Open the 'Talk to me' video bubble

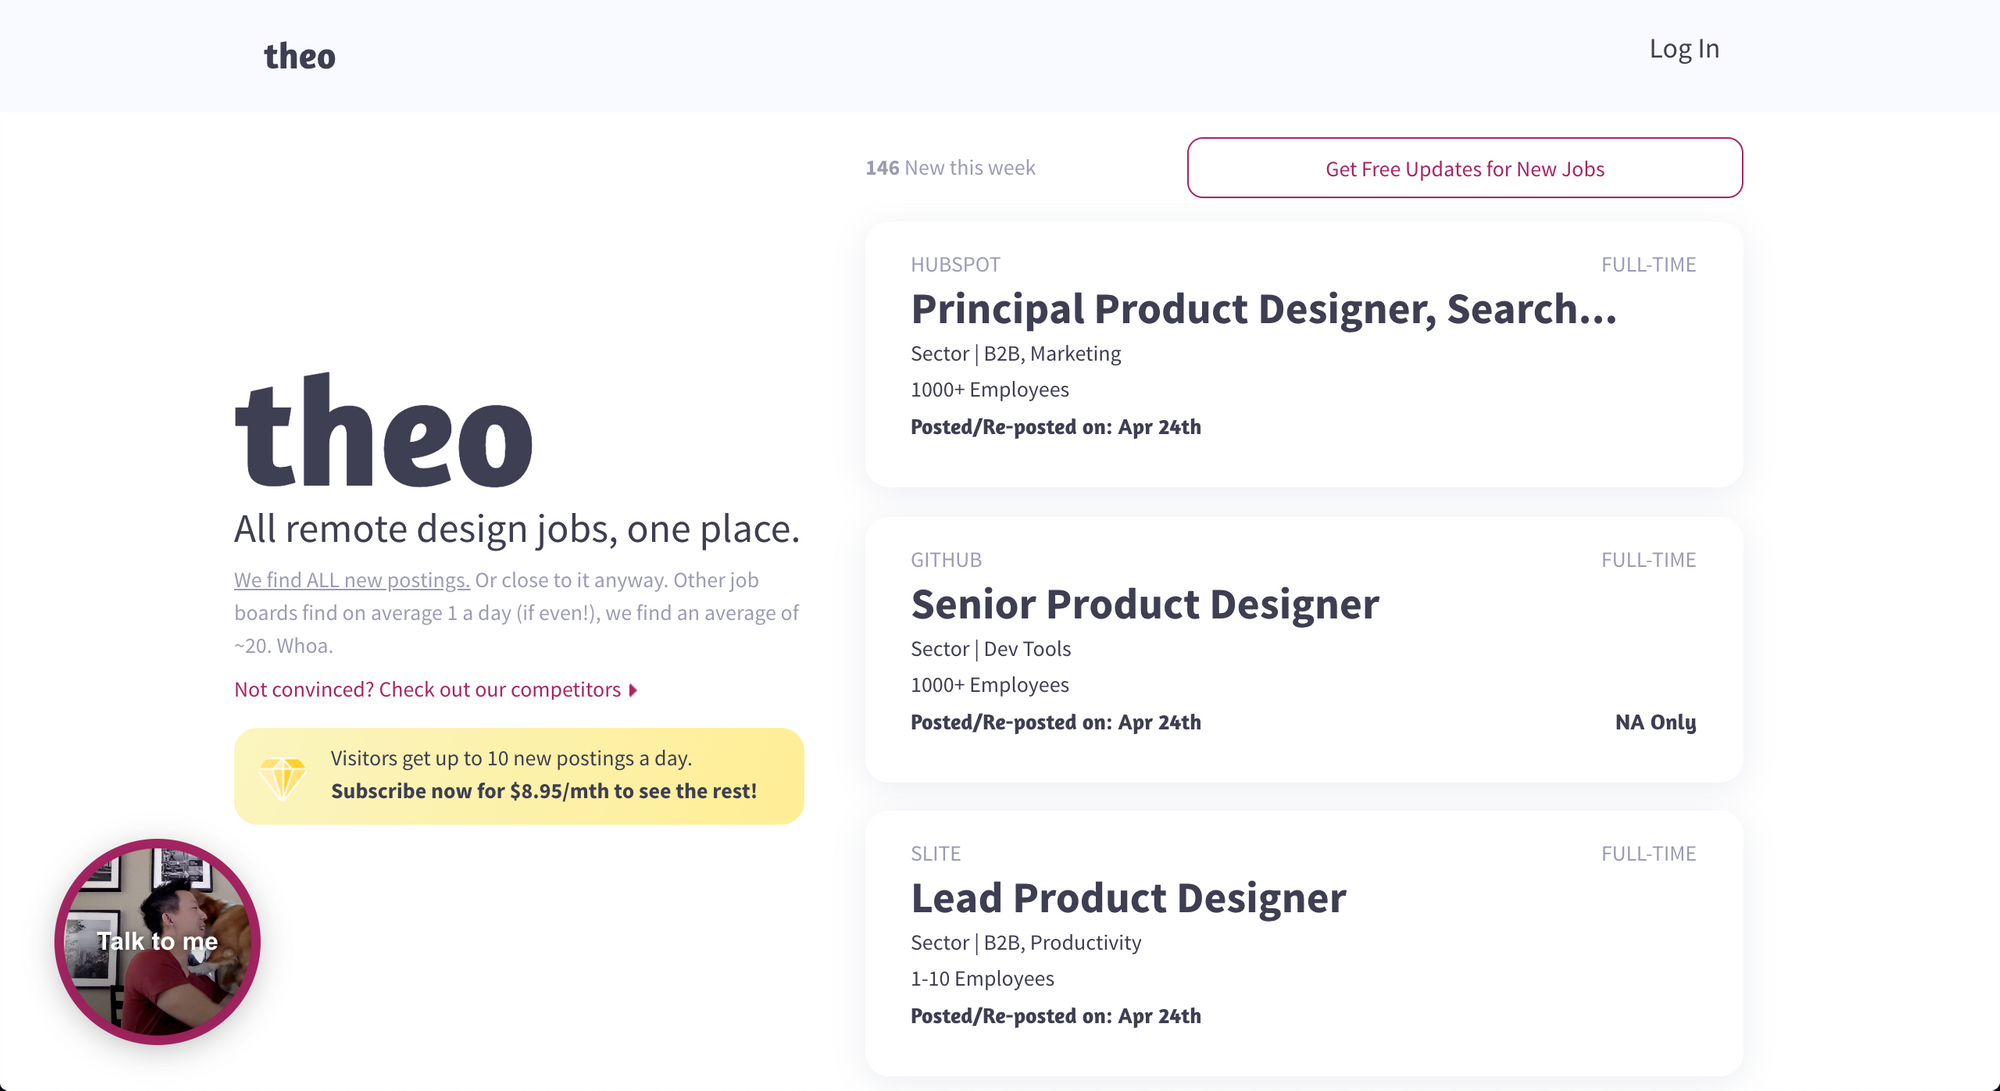pos(157,941)
